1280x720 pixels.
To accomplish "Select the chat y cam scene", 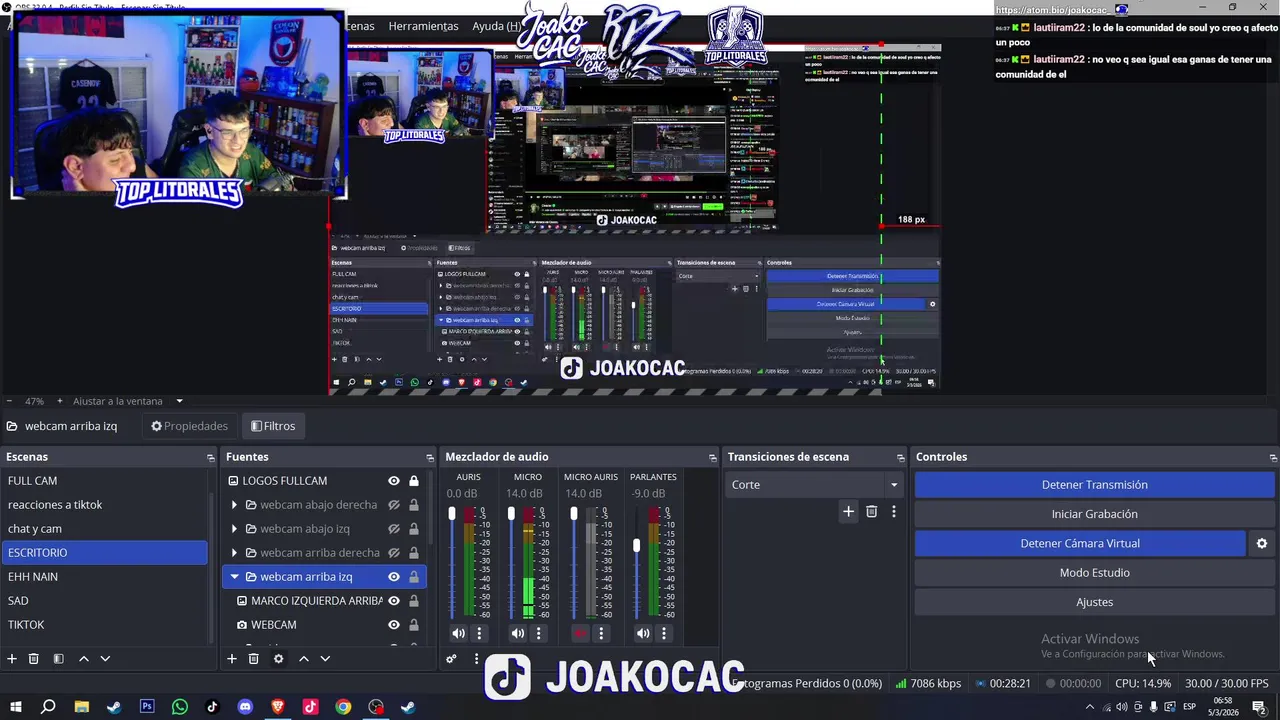I will coord(104,529).
